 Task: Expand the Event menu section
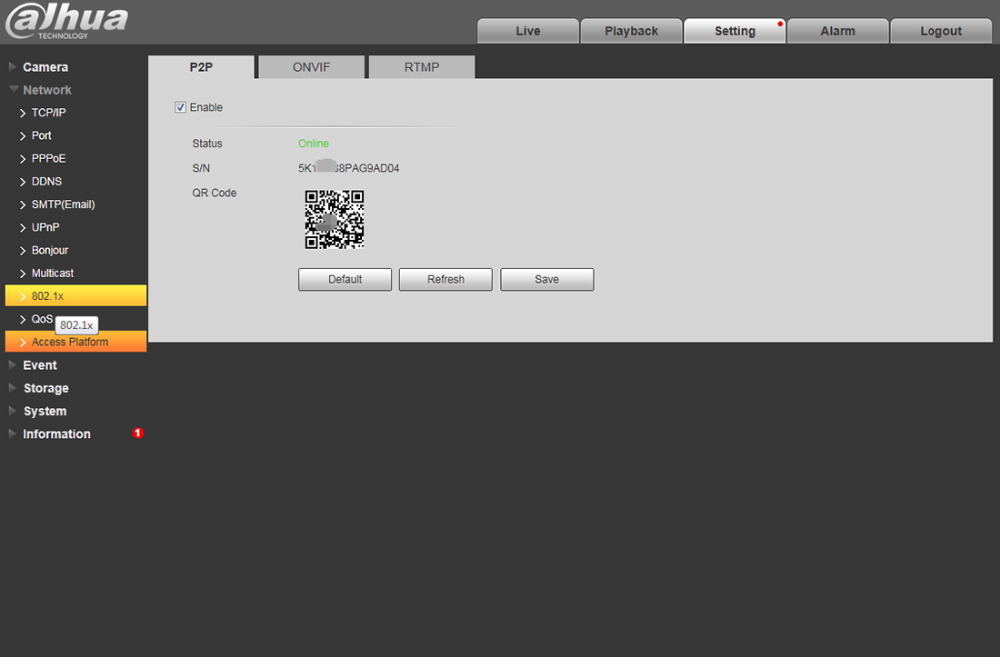40,365
